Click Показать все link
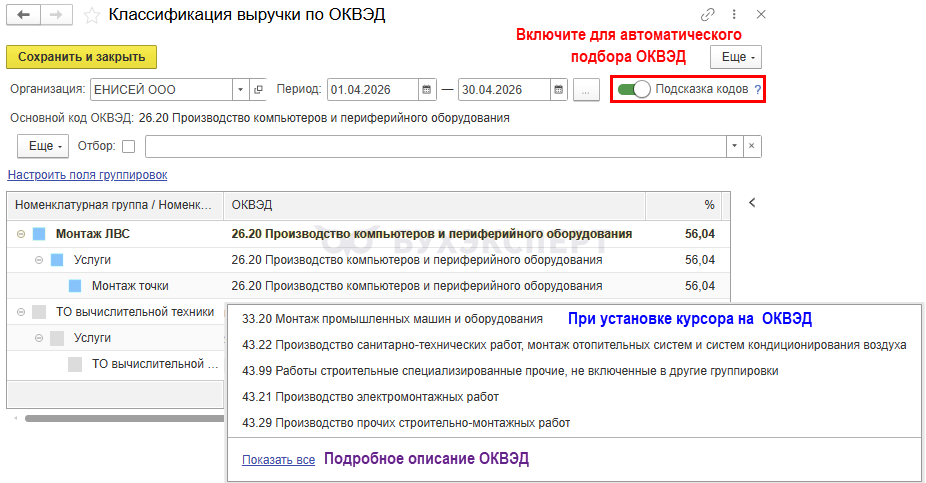Image resolution: width=926 pixels, height=483 pixels. click(278, 460)
